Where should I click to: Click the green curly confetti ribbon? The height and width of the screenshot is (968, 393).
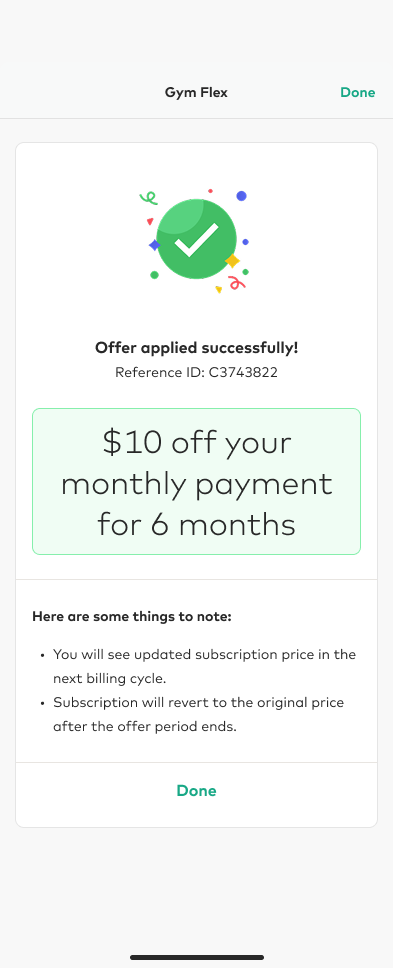148,198
